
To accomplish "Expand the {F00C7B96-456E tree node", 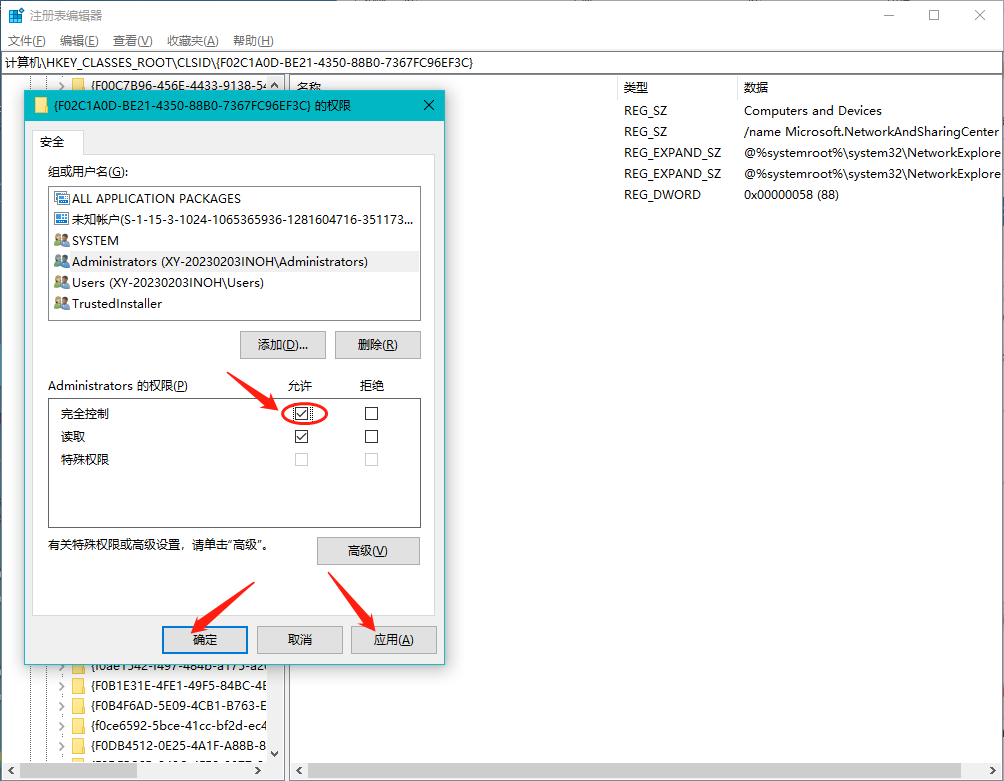I will 61,85.
